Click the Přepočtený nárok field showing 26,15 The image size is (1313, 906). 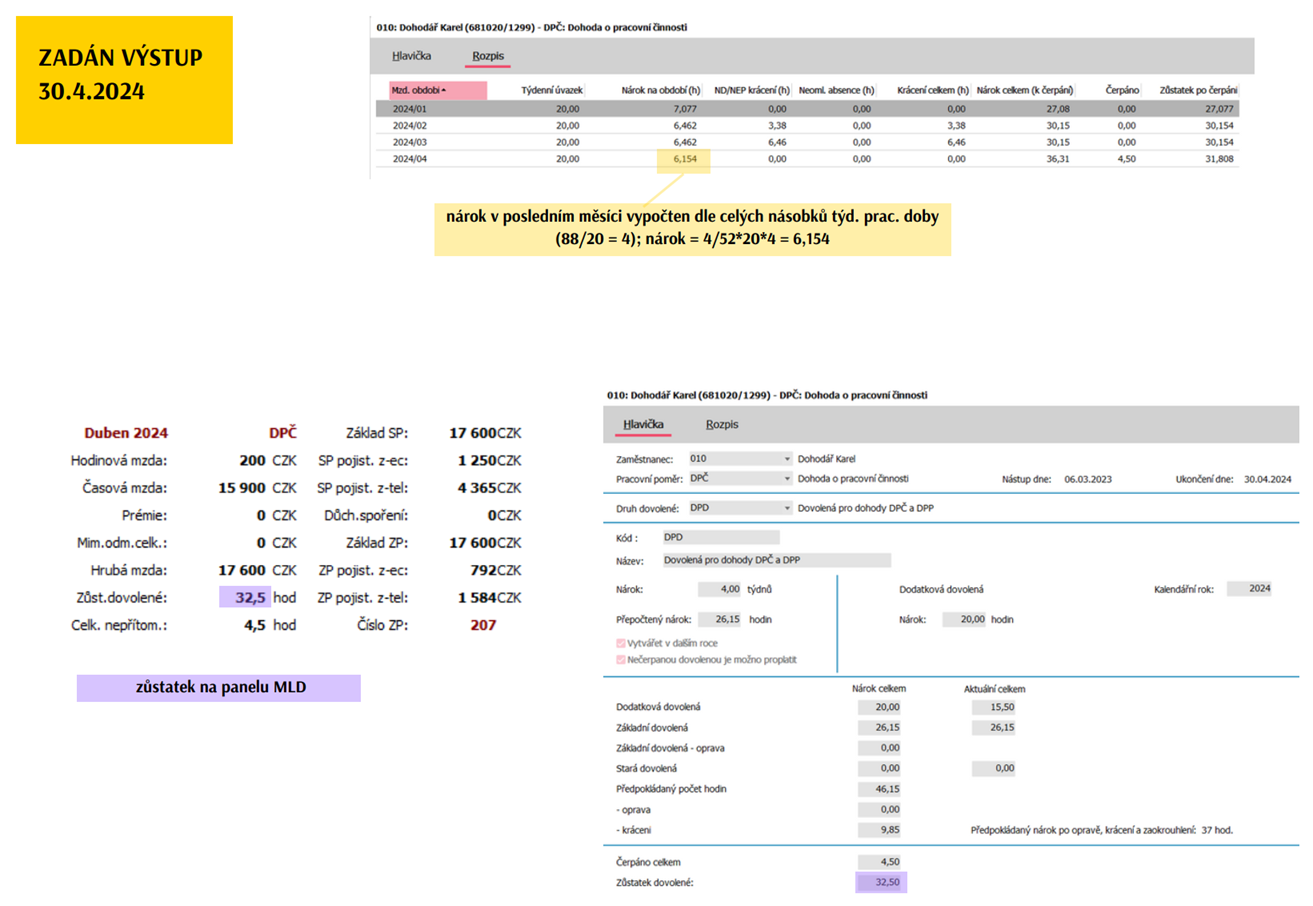coord(719,619)
